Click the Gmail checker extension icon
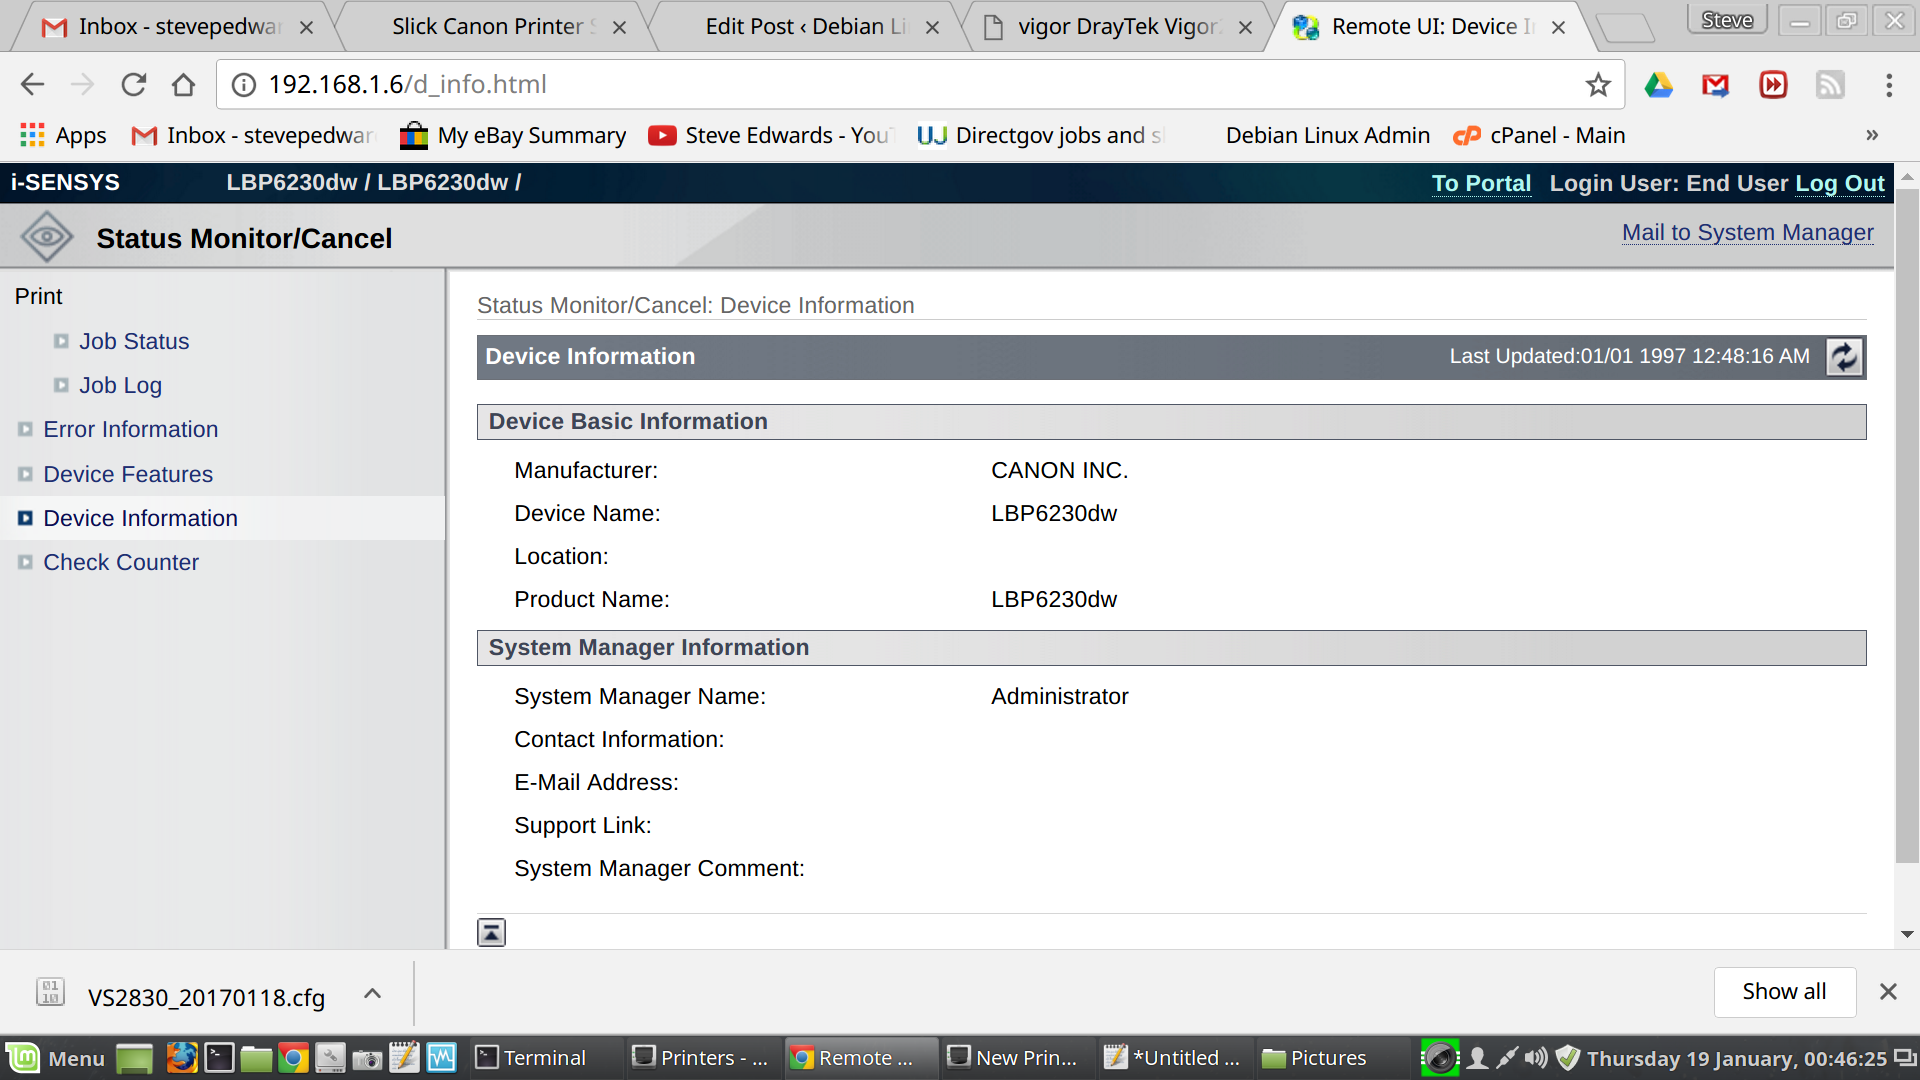 point(1716,85)
